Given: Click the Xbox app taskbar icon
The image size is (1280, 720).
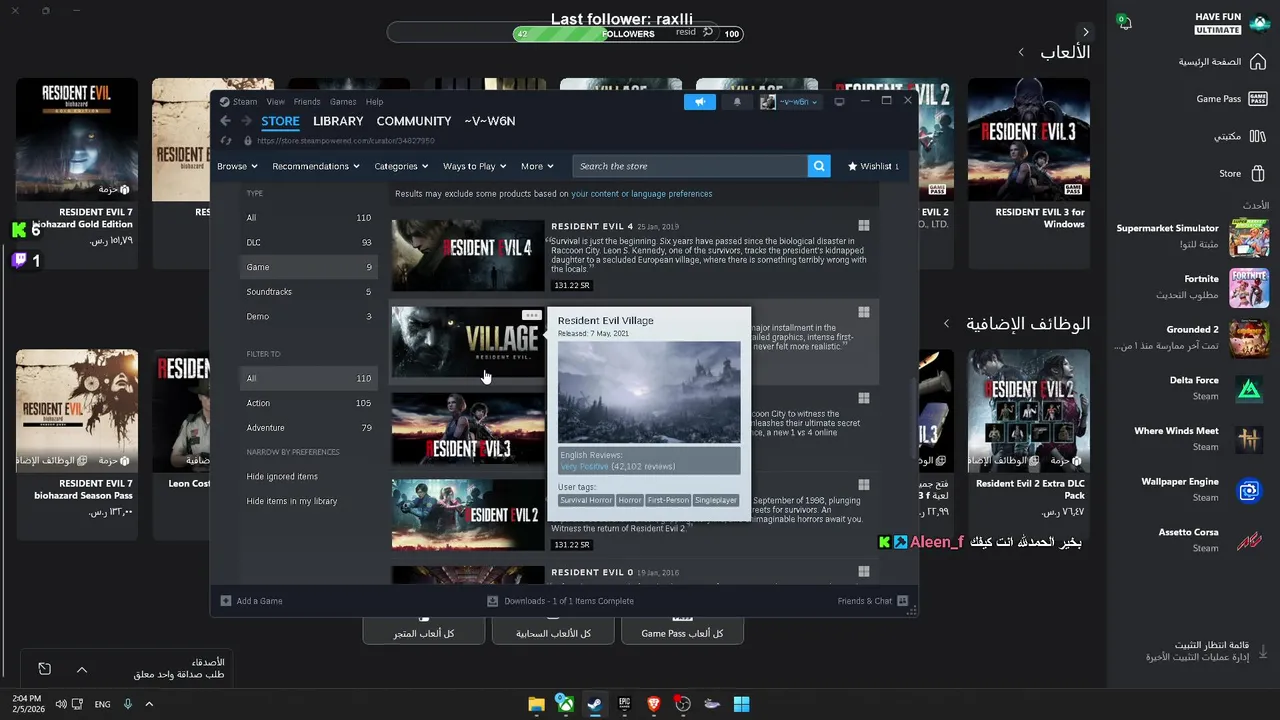Looking at the screenshot, I should 565,704.
